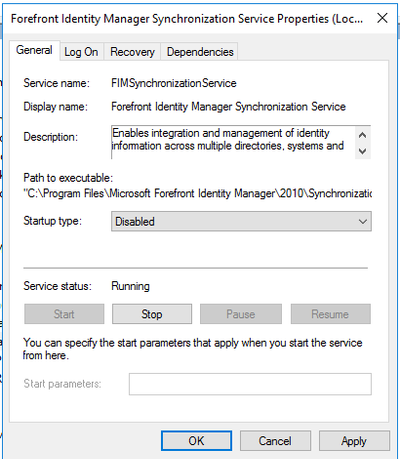Dismiss the dialog with Cancel

point(275,441)
